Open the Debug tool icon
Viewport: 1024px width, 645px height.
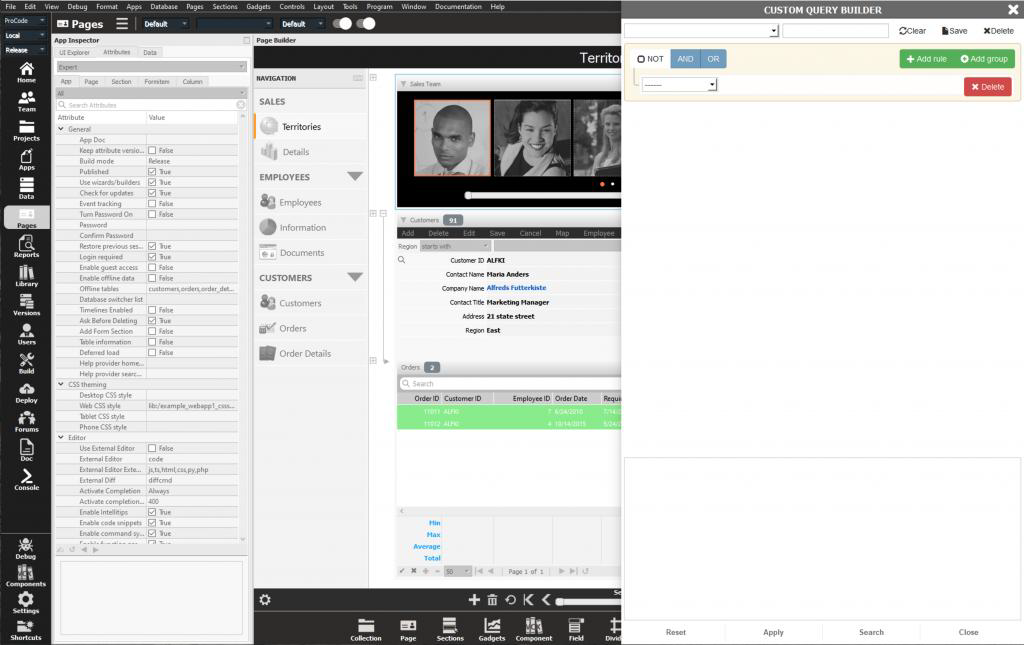tap(26, 549)
